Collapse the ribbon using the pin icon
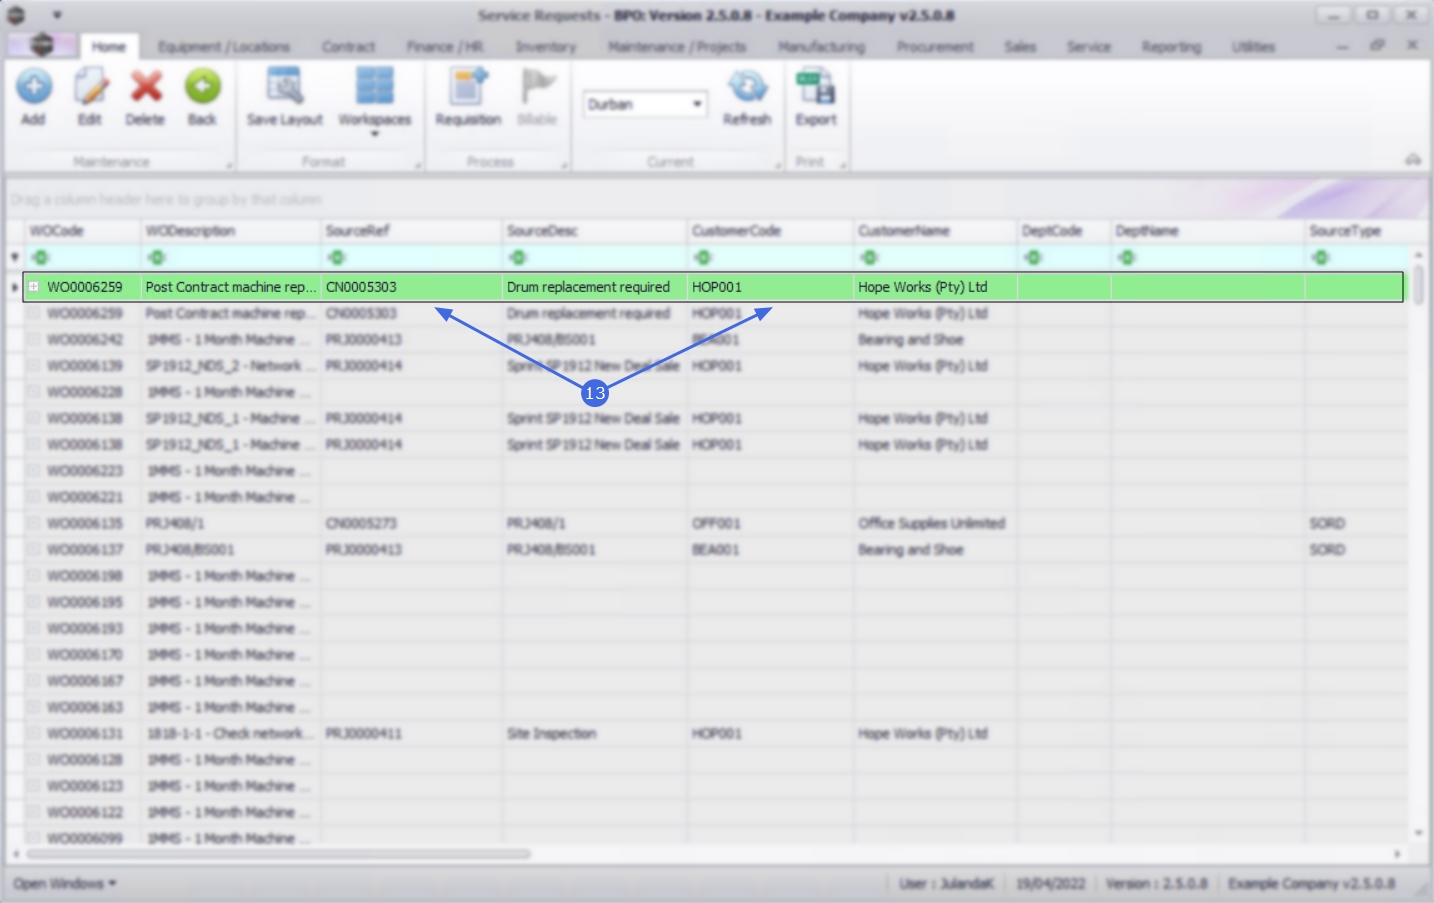 pyautogui.click(x=1413, y=160)
